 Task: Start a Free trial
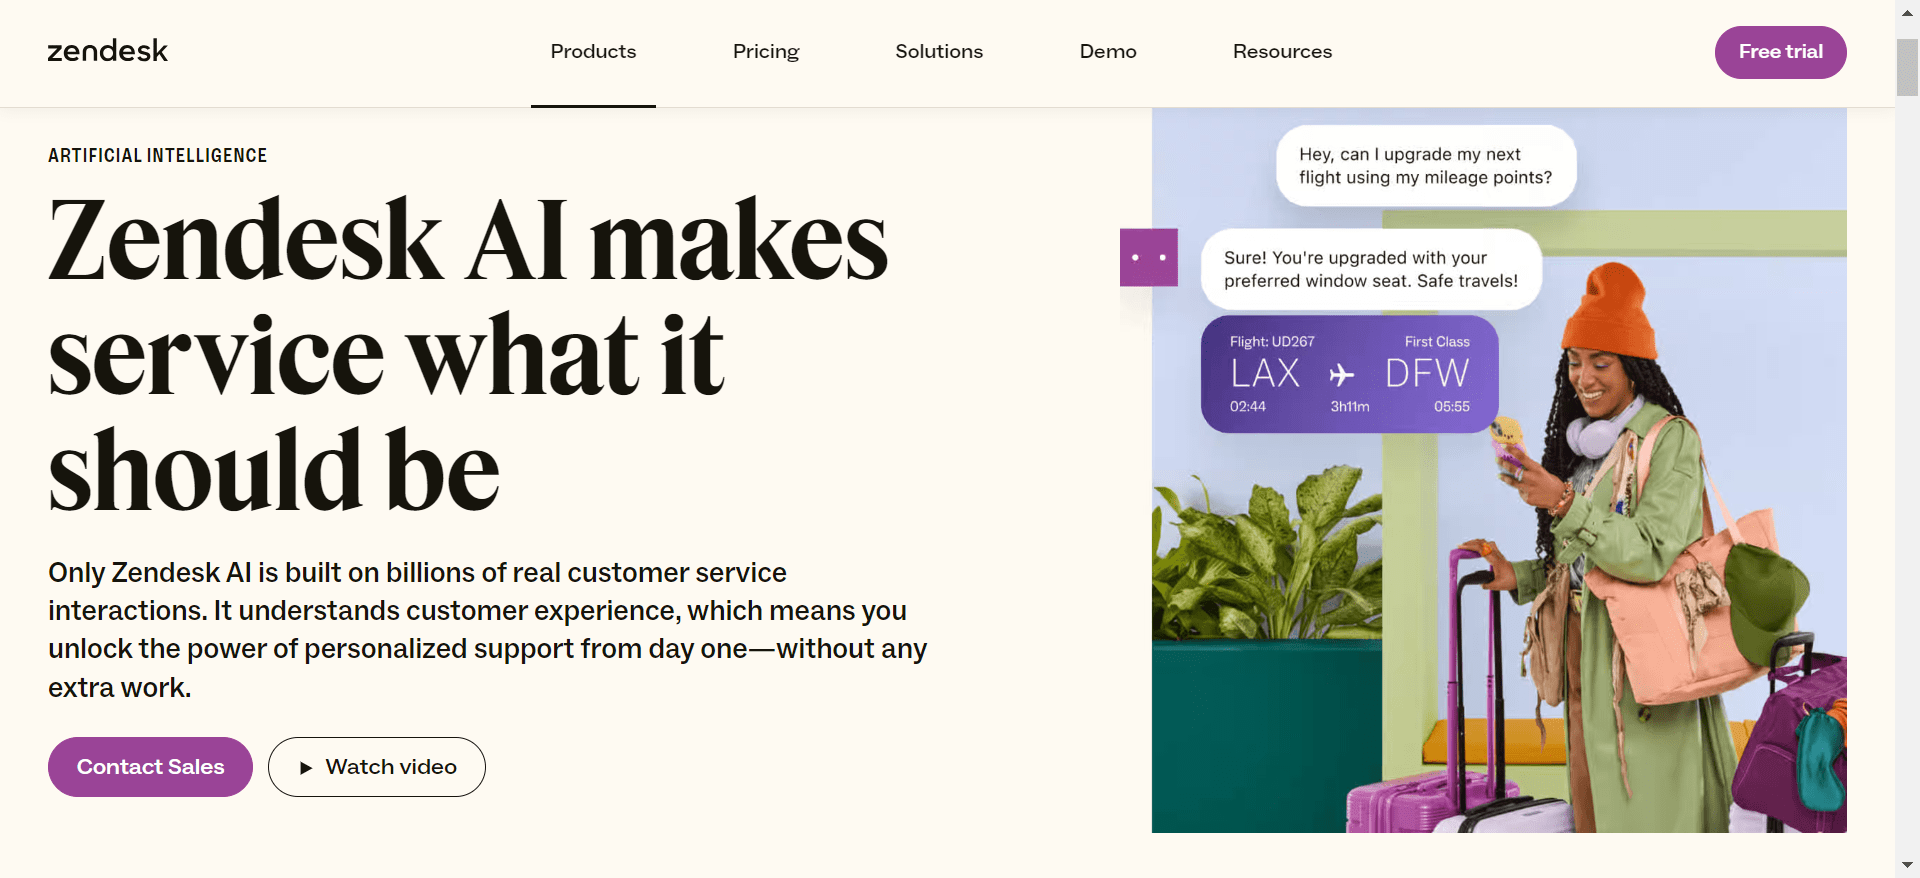pos(1780,52)
